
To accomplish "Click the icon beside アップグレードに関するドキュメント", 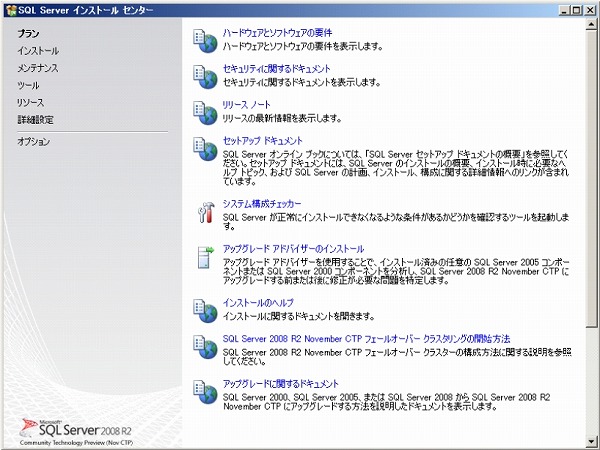I will tap(205, 392).
